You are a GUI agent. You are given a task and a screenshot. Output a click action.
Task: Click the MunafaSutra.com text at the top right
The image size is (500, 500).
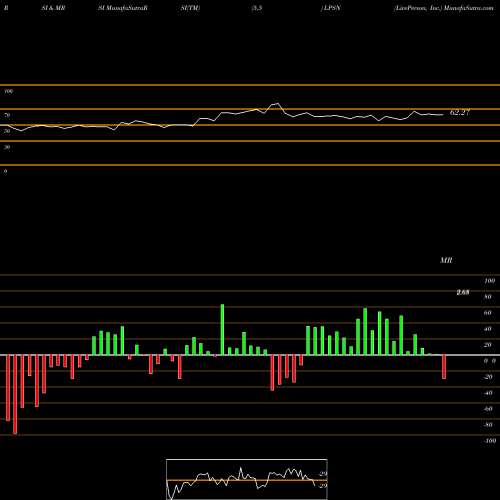tap(469, 8)
